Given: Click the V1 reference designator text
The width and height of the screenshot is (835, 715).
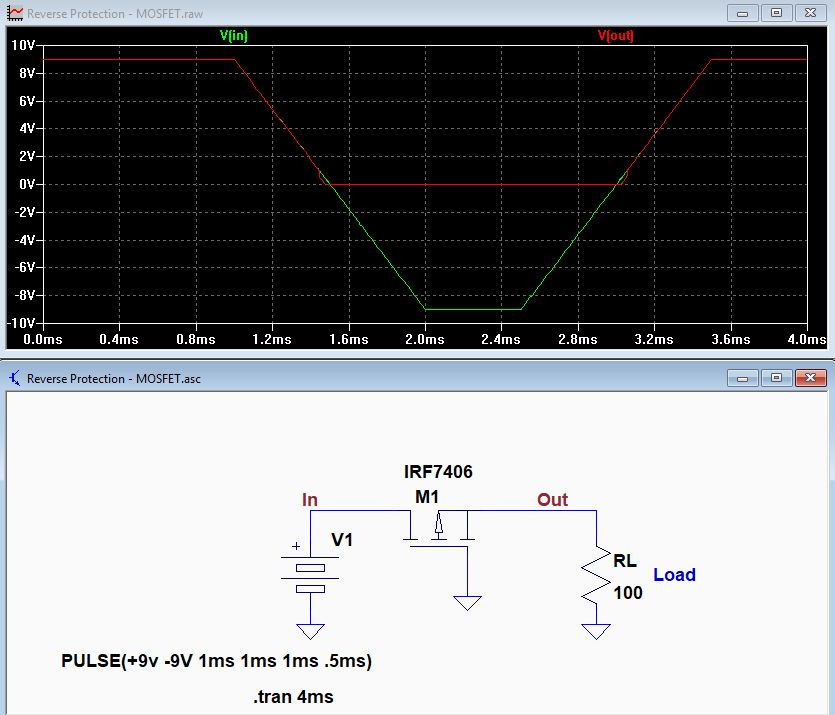Looking at the screenshot, I should coord(342,540).
